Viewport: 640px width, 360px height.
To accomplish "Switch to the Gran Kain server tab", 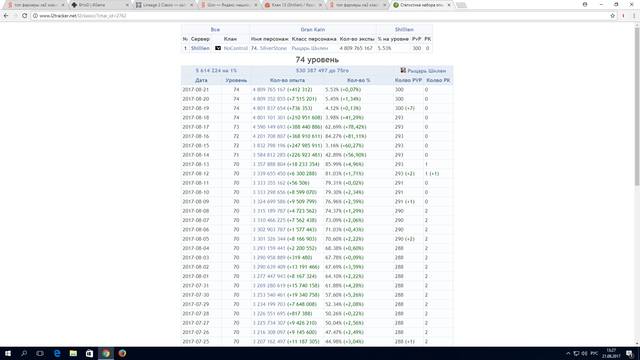I will [313, 30].
